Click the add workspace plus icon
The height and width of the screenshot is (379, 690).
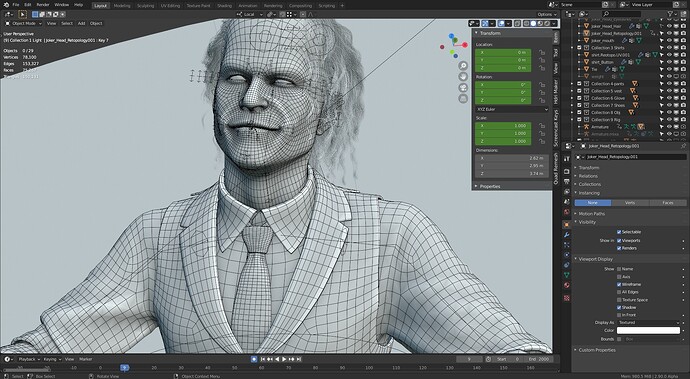(342, 5)
